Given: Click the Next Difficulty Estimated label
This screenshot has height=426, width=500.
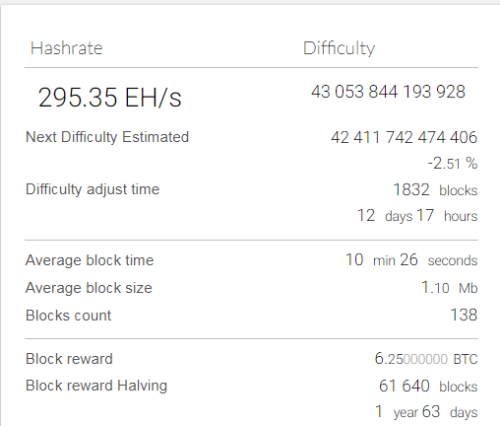Looking at the screenshot, I should [x=107, y=137].
